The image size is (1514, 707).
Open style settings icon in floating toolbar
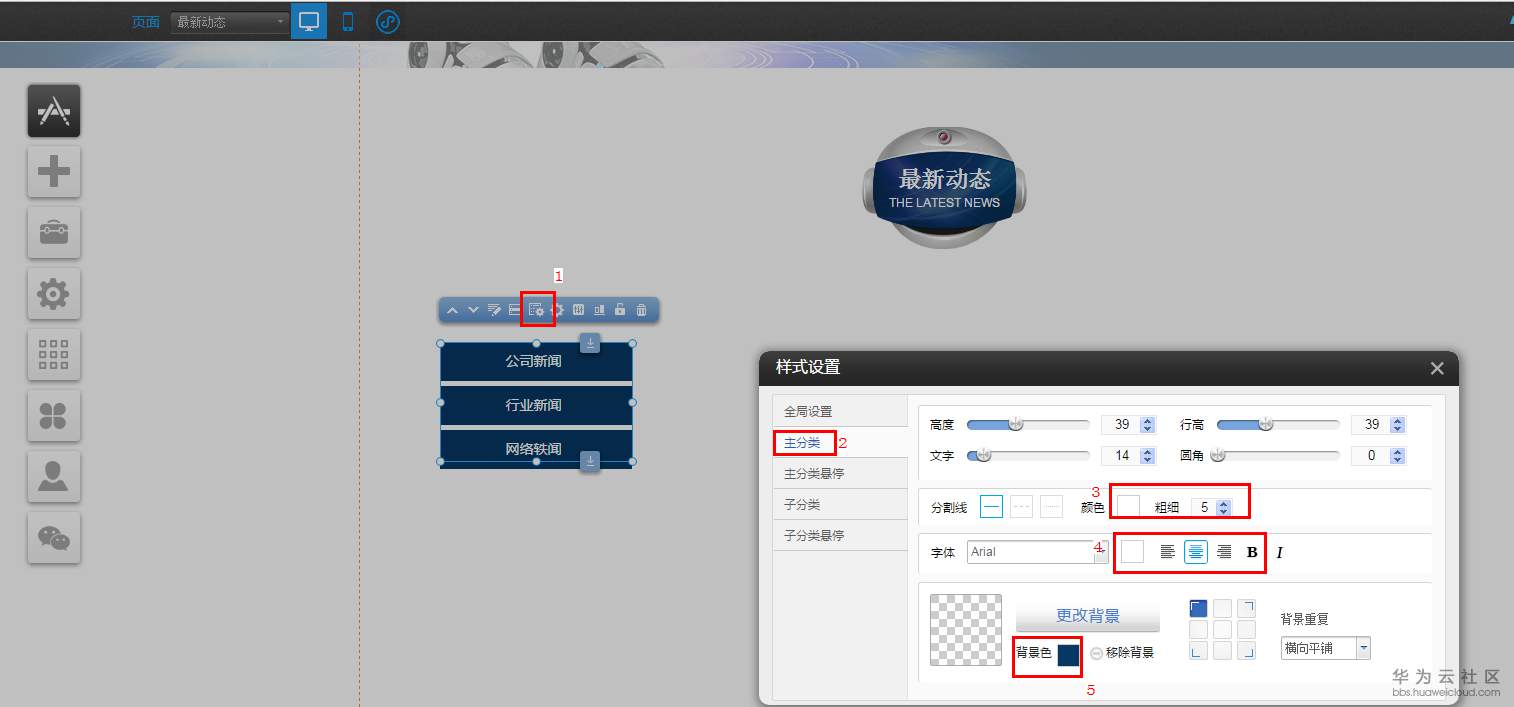tap(536, 310)
